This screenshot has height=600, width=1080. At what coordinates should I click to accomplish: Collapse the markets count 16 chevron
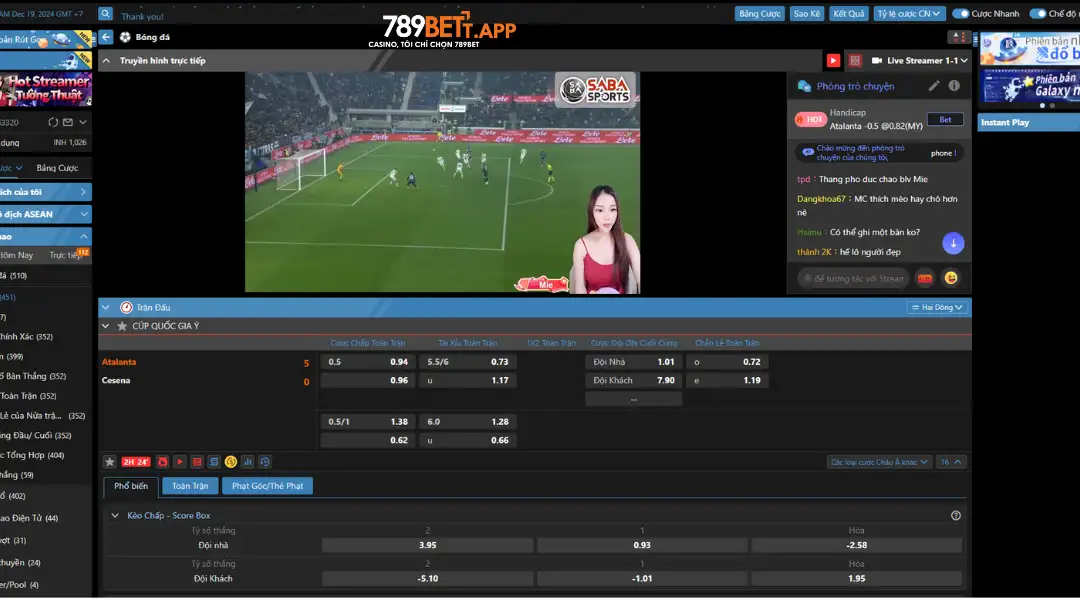point(952,462)
